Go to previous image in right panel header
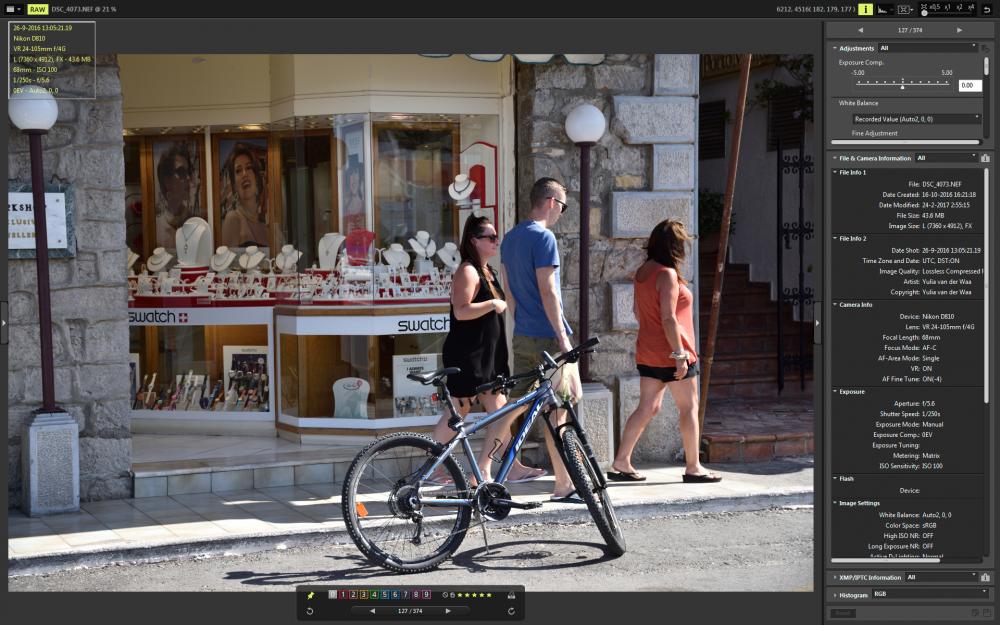 (x=860, y=30)
